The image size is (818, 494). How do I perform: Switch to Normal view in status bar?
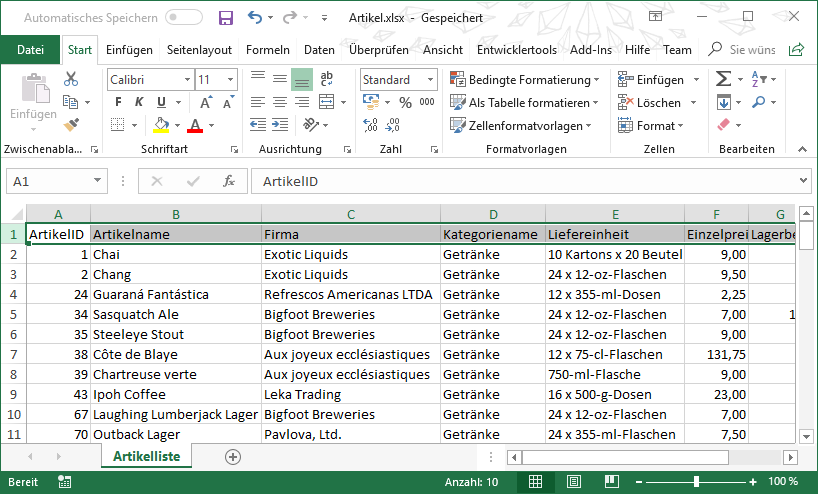pyautogui.click(x=535, y=481)
